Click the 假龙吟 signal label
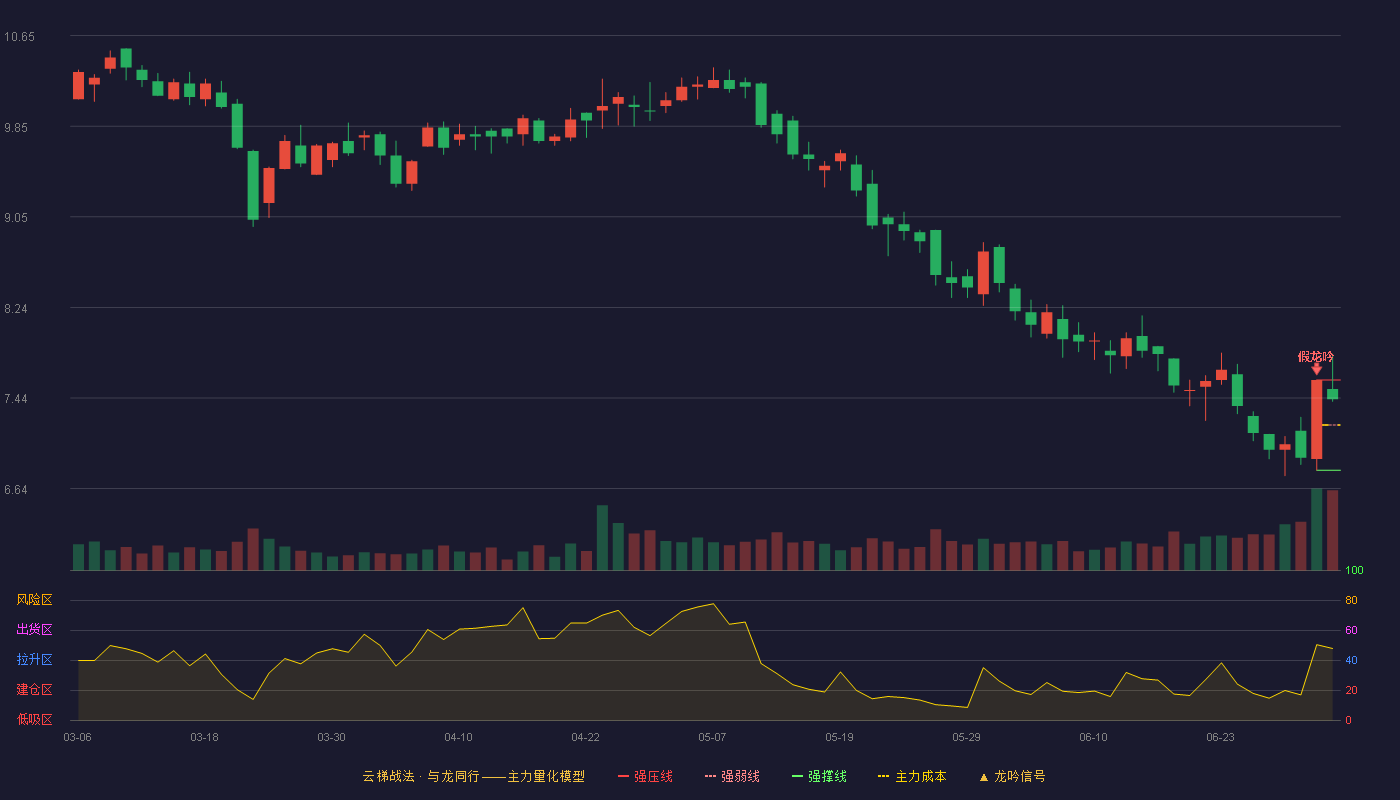 pyautogui.click(x=1316, y=357)
